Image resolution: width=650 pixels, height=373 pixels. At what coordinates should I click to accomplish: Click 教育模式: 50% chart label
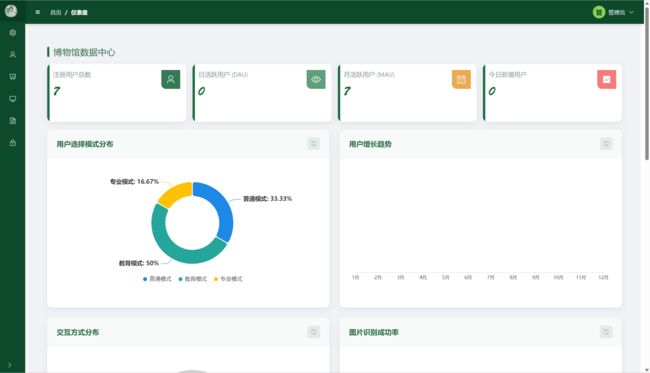tap(139, 263)
